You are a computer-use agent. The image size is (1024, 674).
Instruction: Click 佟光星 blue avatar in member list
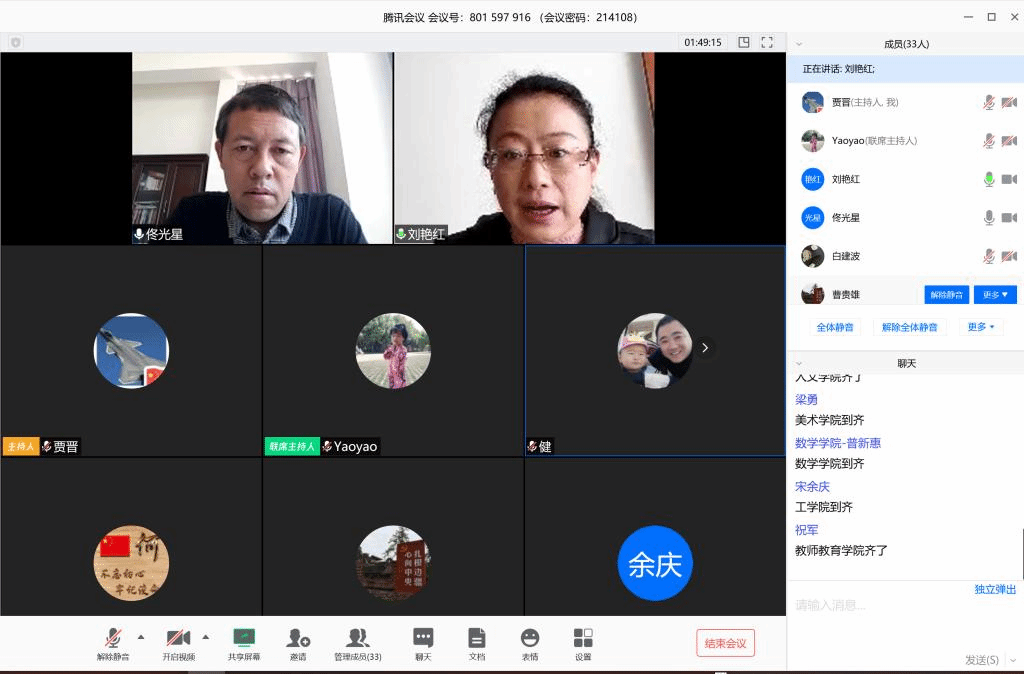pos(812,218)
